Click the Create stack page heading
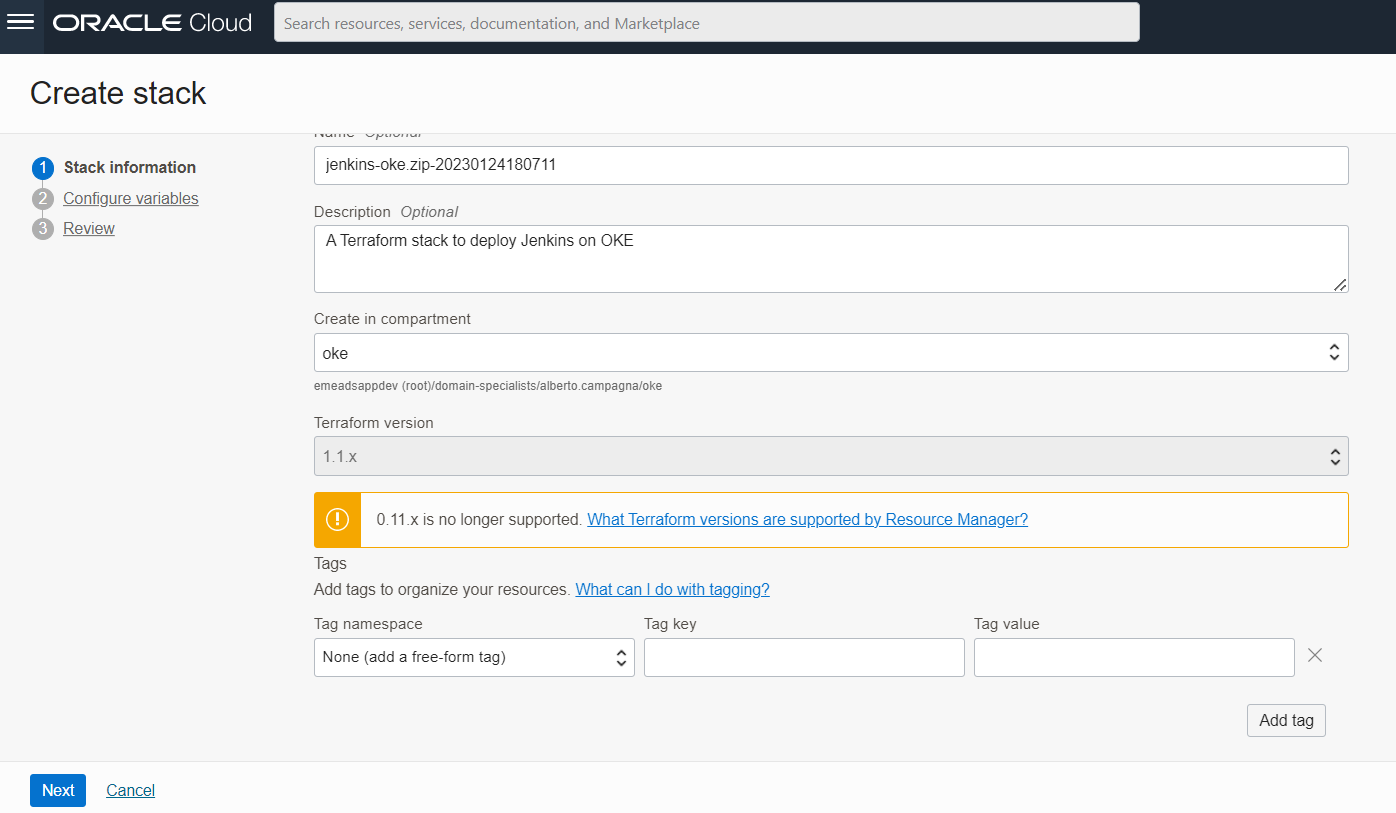This screenshot has width=1396, height=813. [118, 93]
